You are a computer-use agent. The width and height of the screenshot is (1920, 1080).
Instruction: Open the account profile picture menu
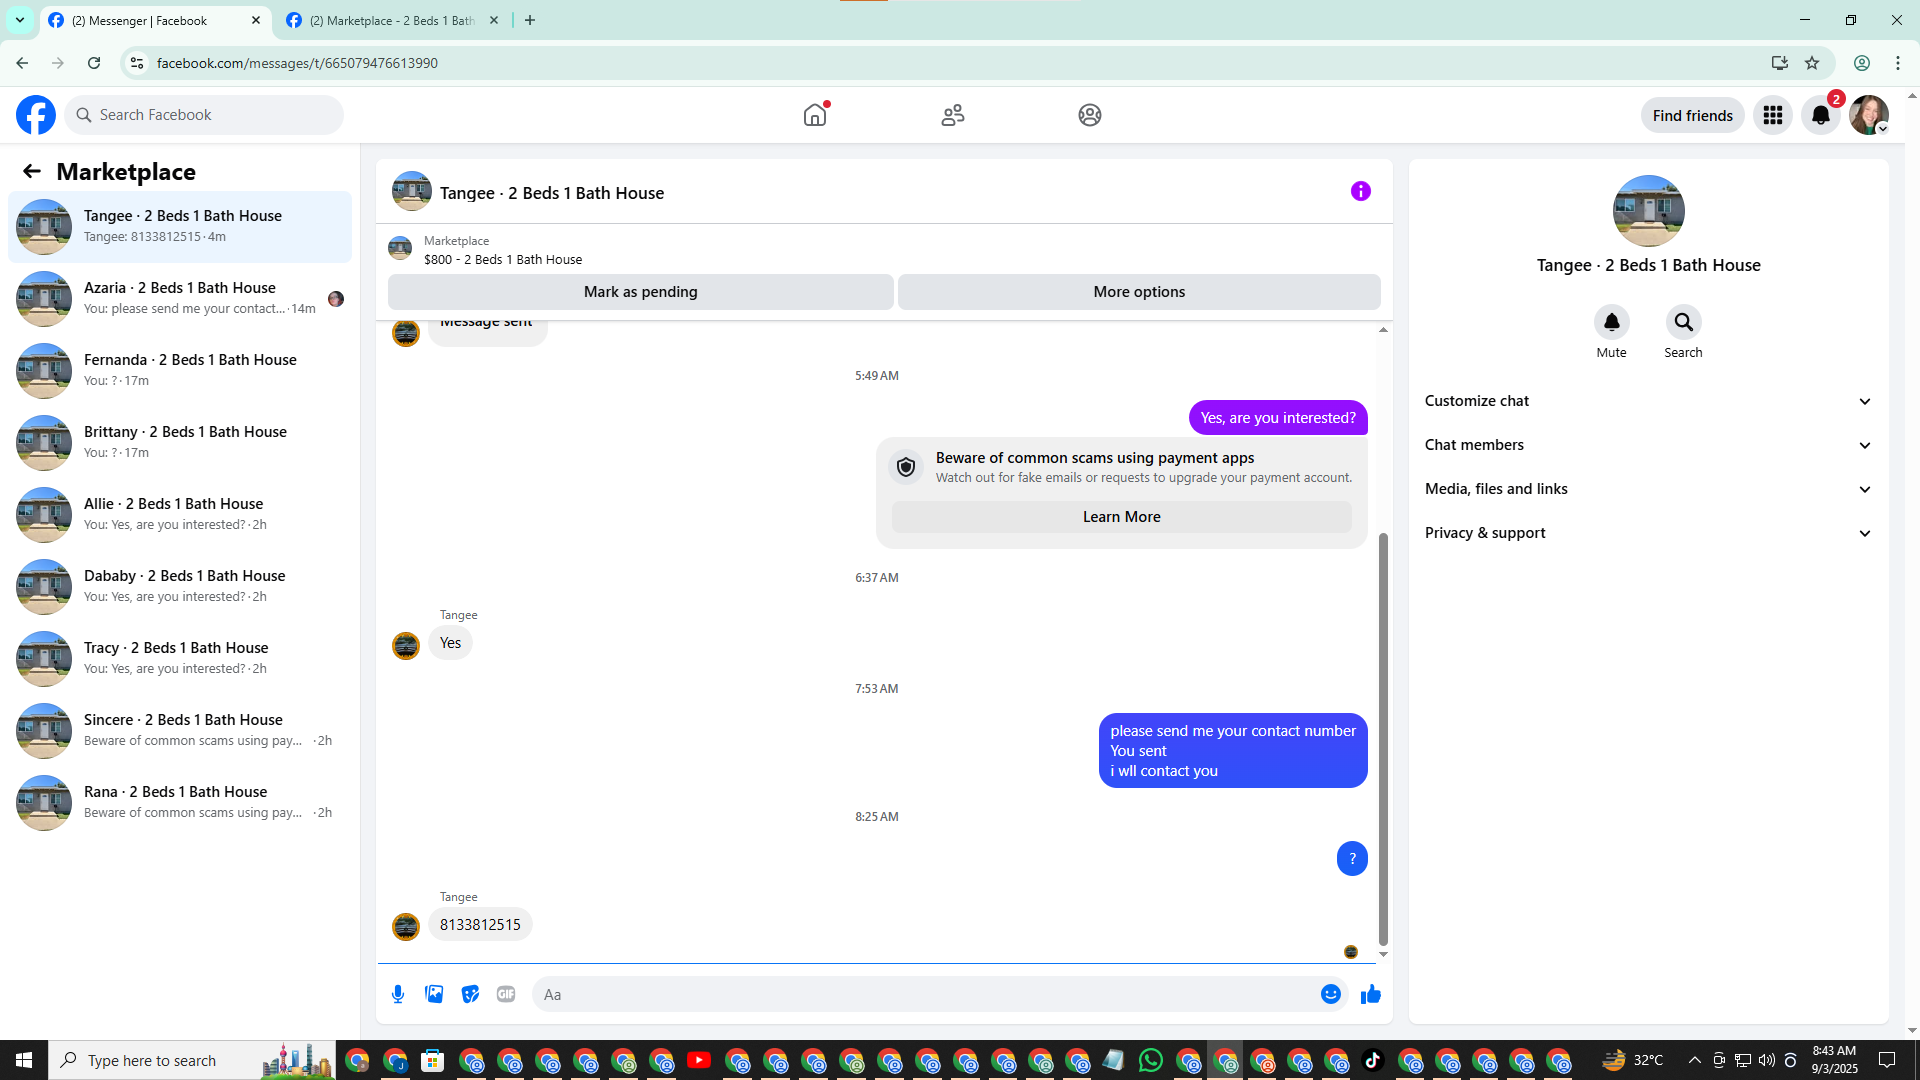1869,115
